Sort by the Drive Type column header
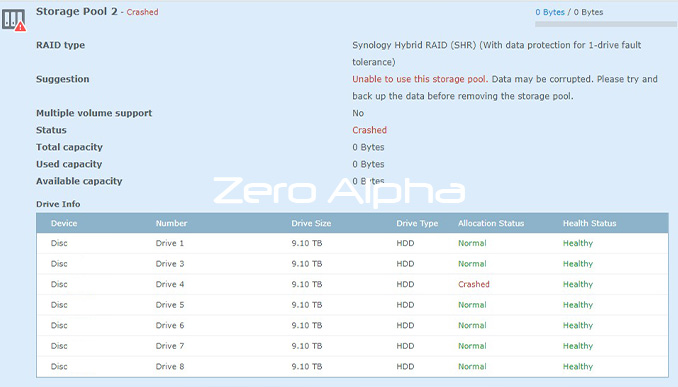This screenshot has height=387, width=678. tap(417, 224)
